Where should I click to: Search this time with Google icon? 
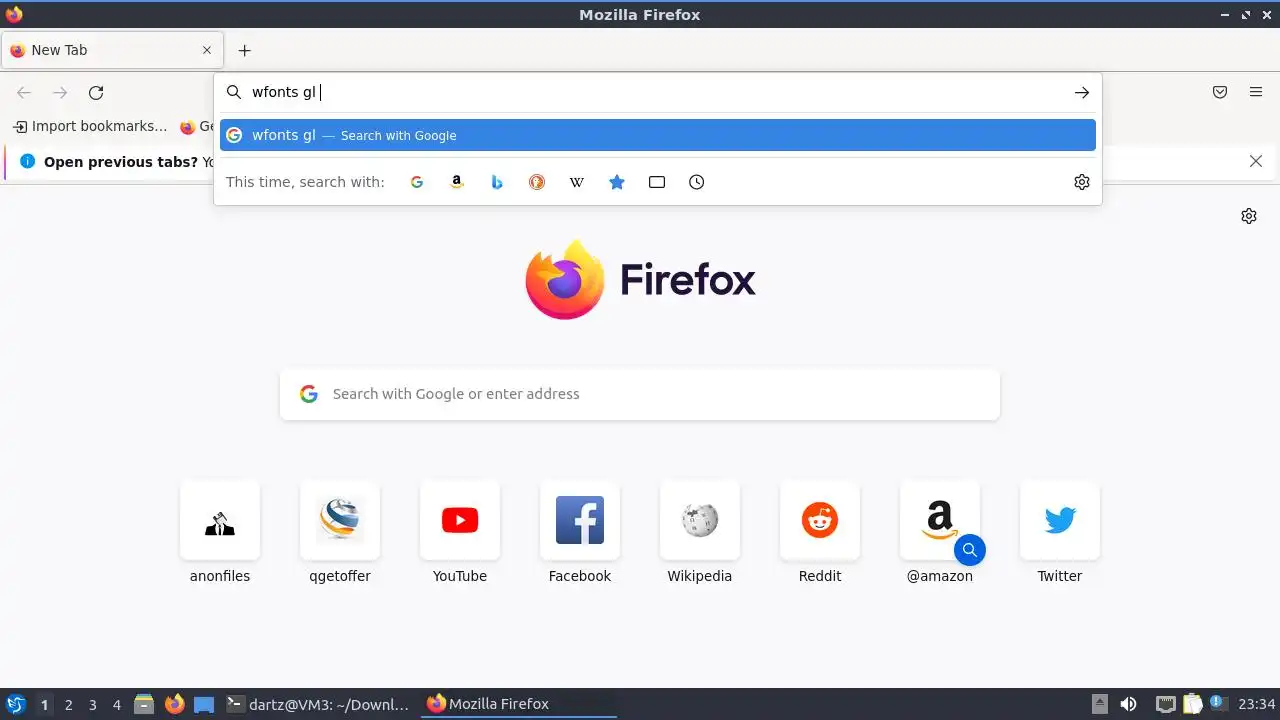417,182
